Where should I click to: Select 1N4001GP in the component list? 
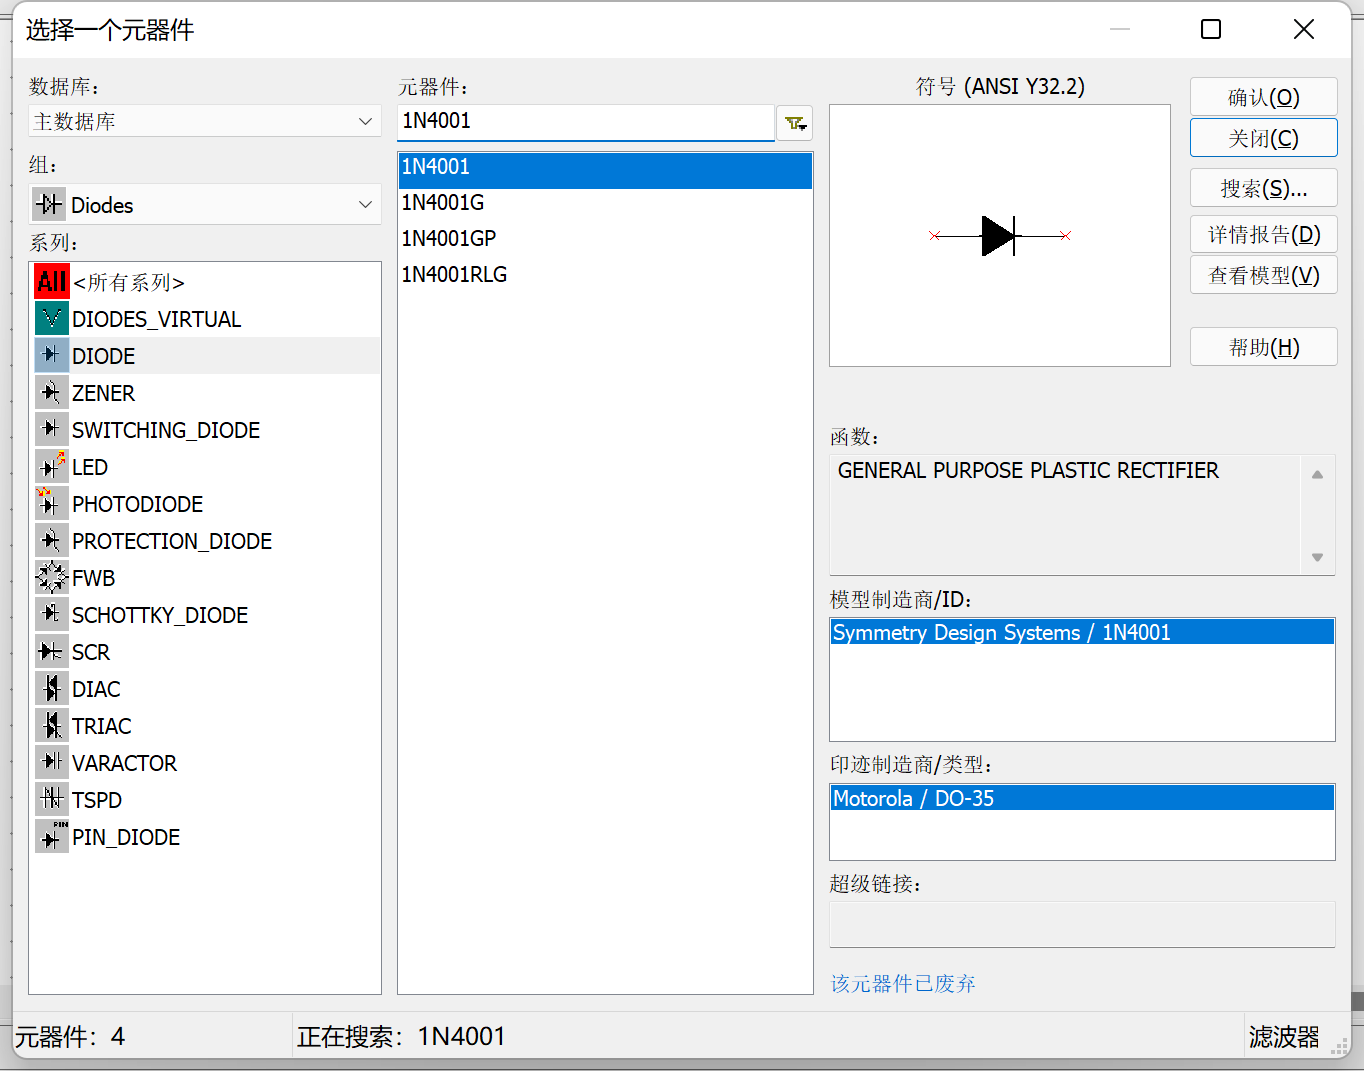click(605, 239)
